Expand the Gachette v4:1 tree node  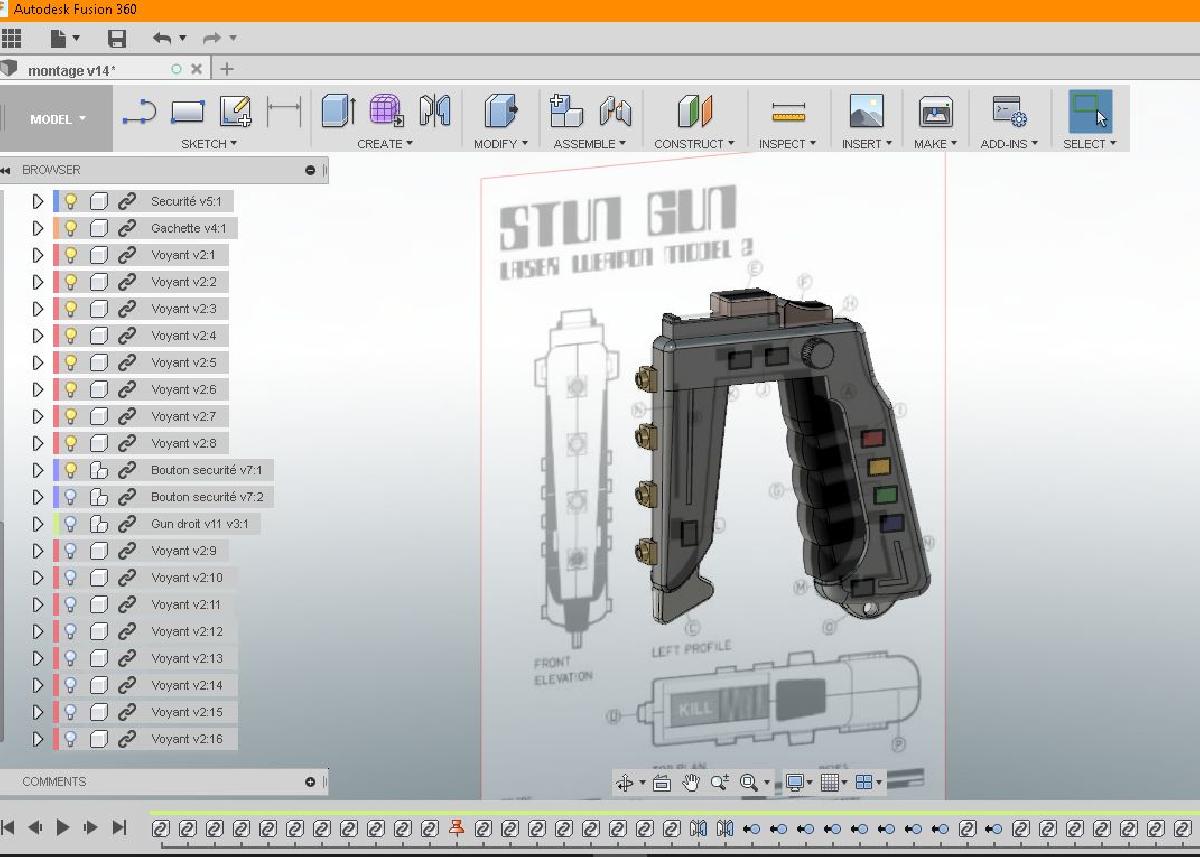[38, 228]
